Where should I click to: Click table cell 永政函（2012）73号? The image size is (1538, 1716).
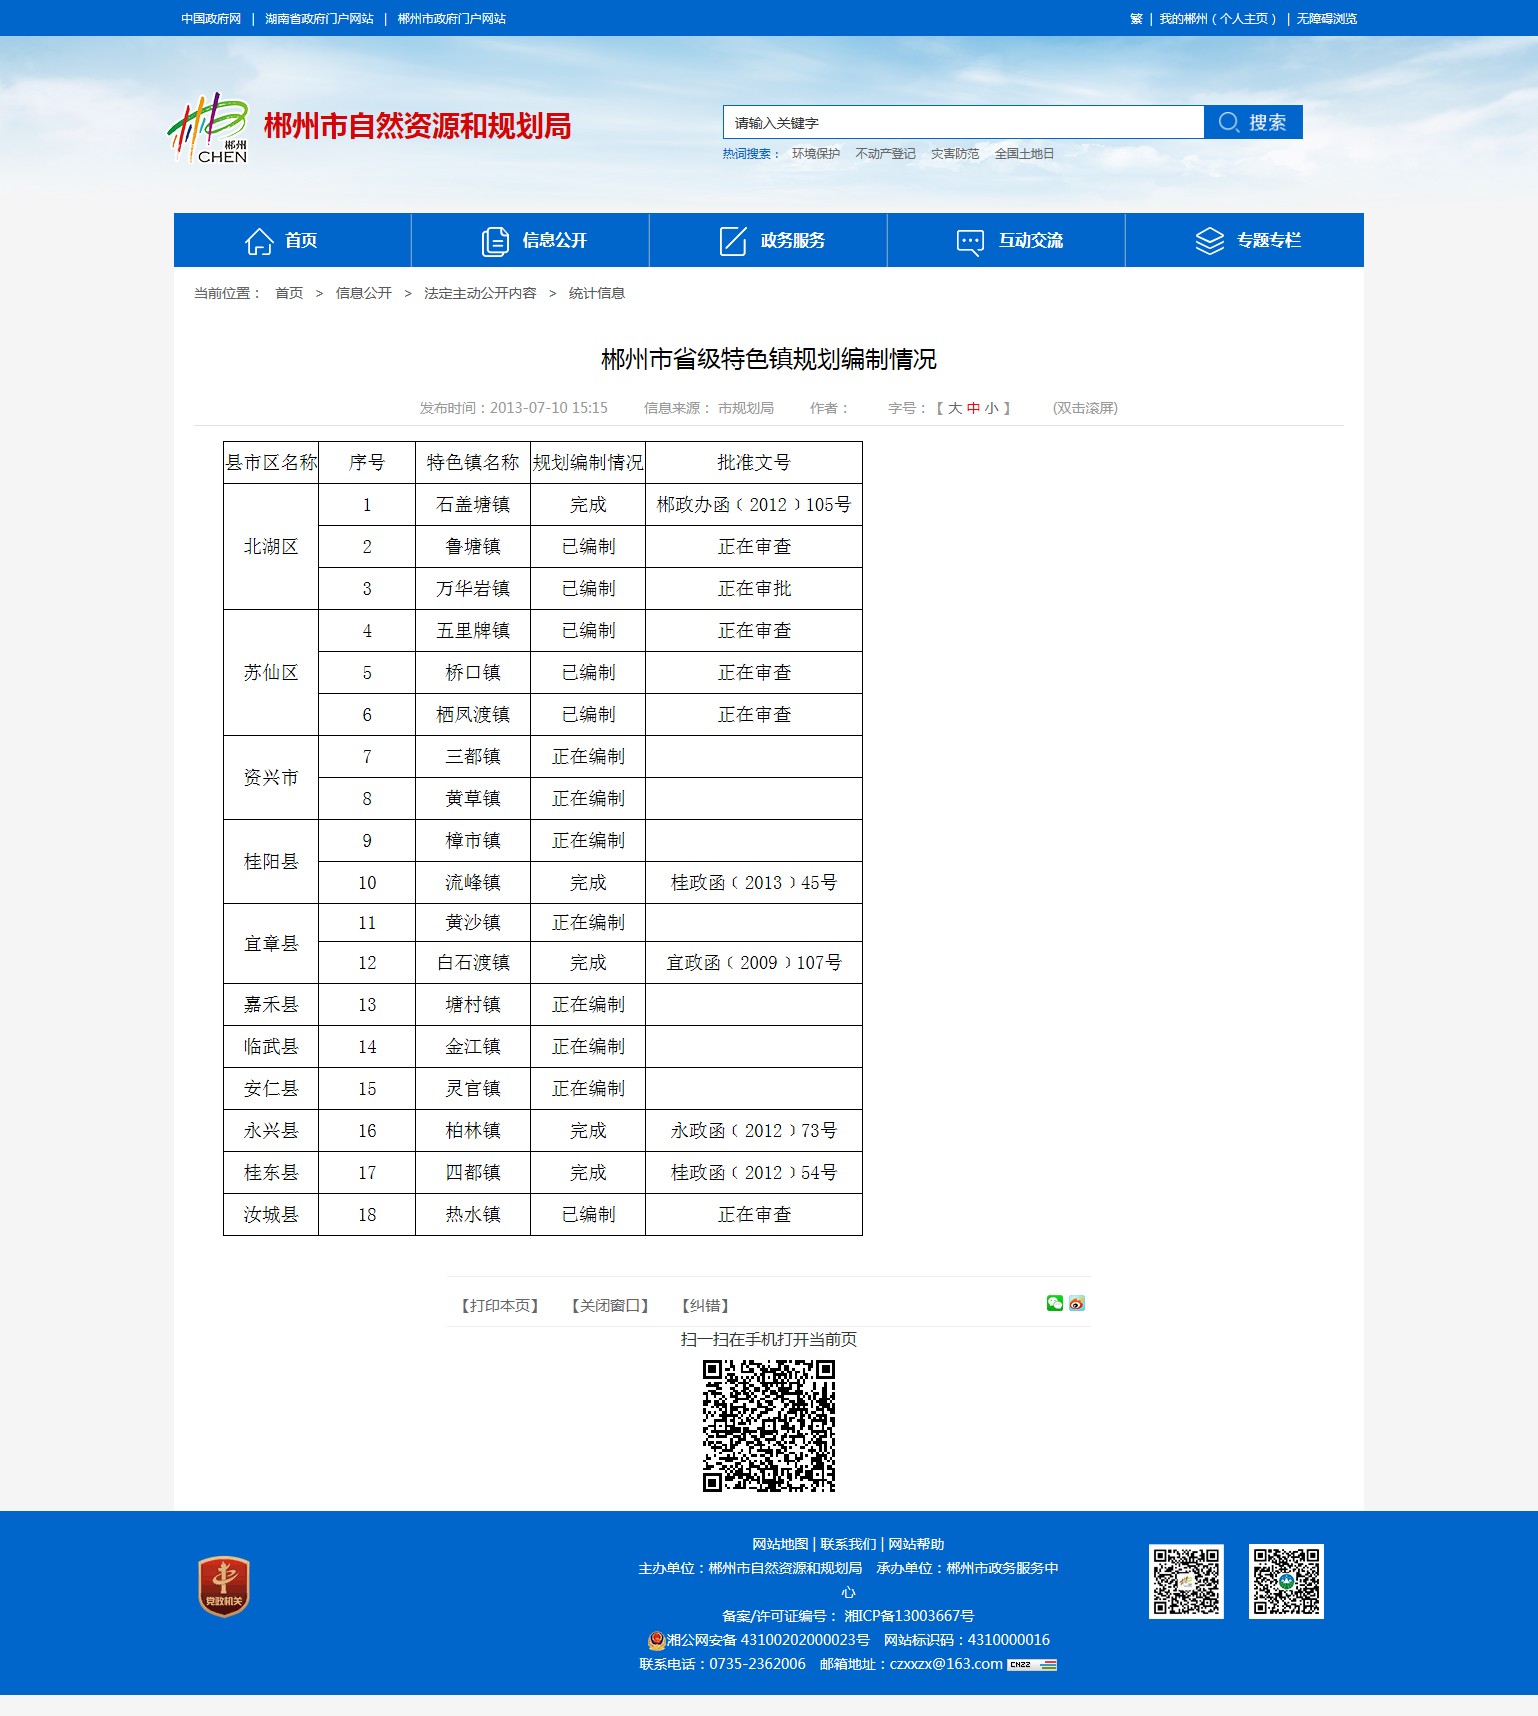754,1131
